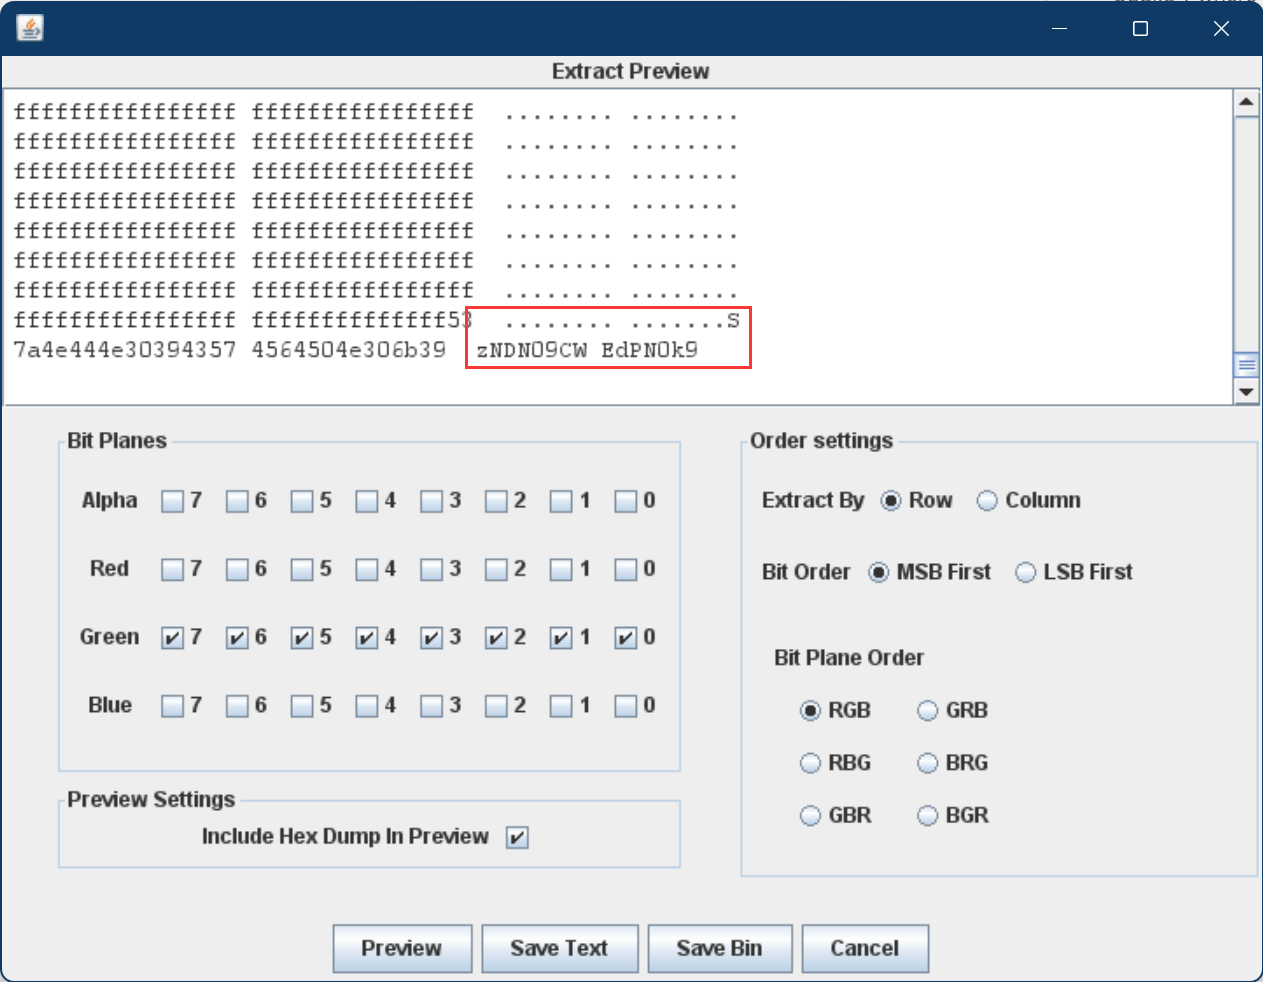This screenshot has width=1263, height=982.
Task: Tick Red bit plane 2
Action: pos(496,569)
